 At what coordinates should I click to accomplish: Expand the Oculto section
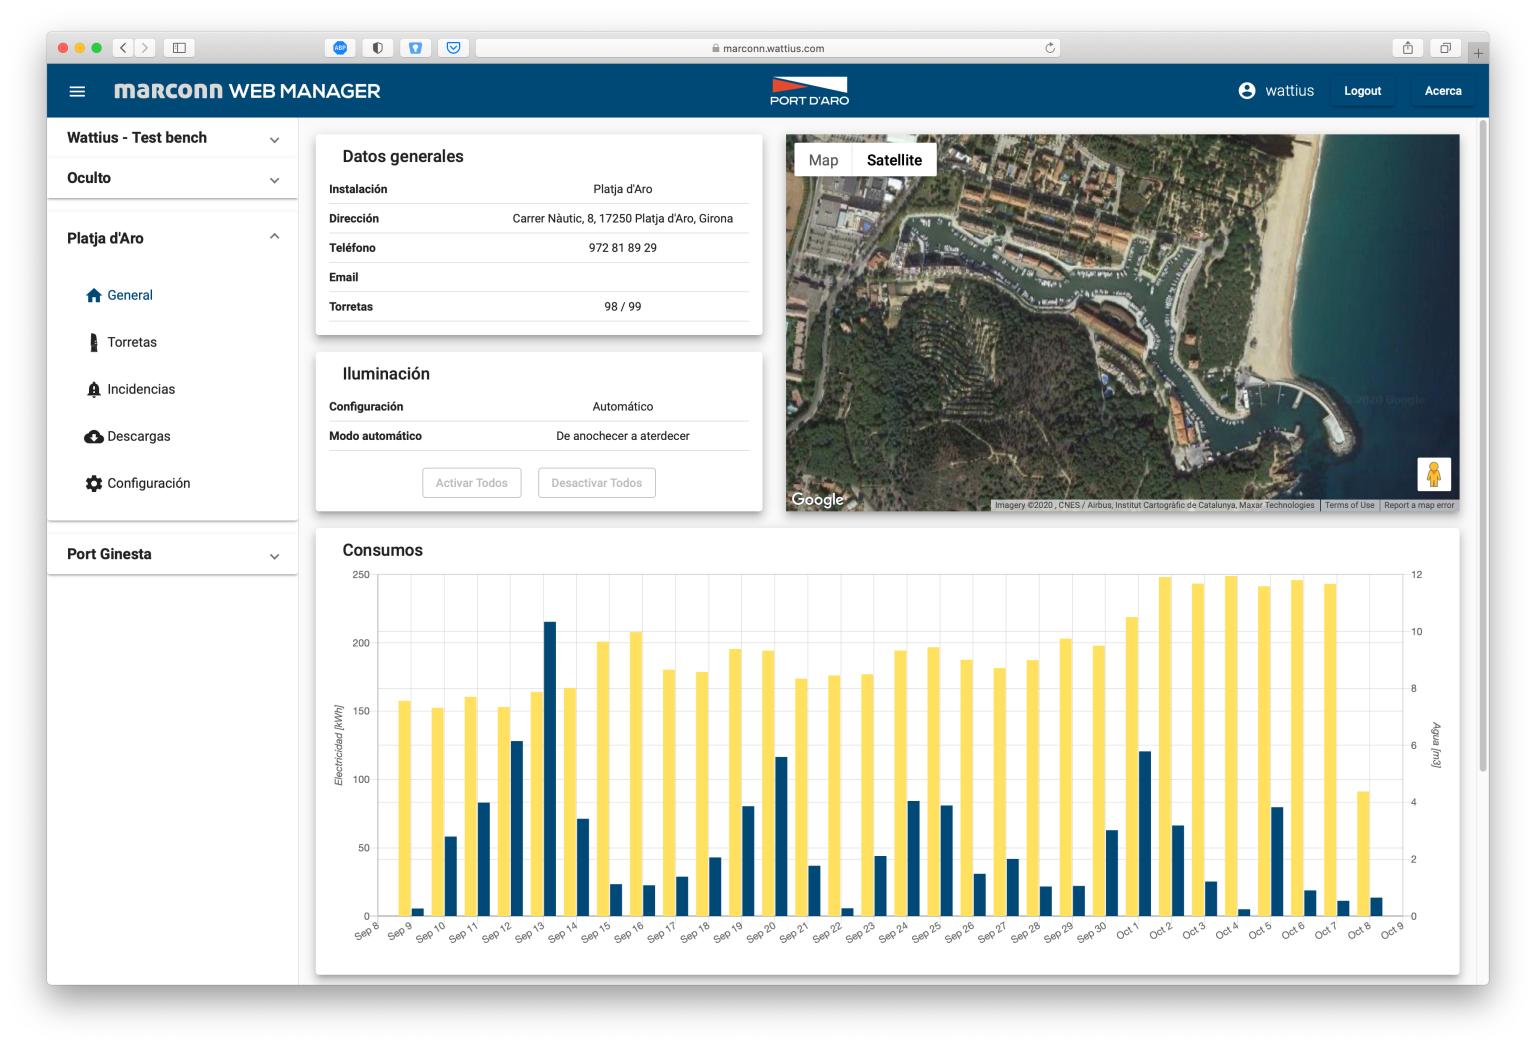[x=274, y=180]
